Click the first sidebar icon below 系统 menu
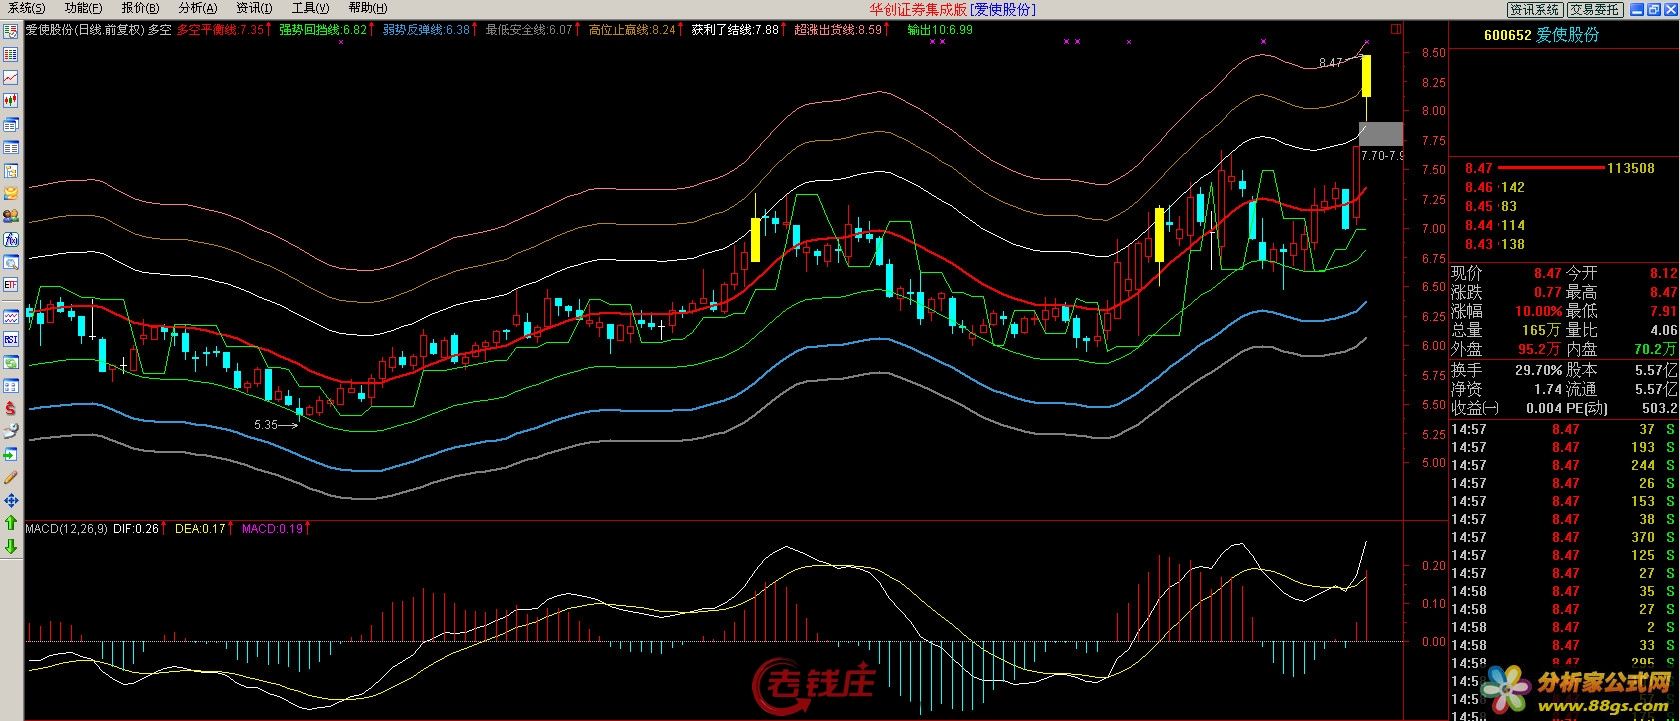The height and width of the screenshot is (721, 1680). pos(11,31)
